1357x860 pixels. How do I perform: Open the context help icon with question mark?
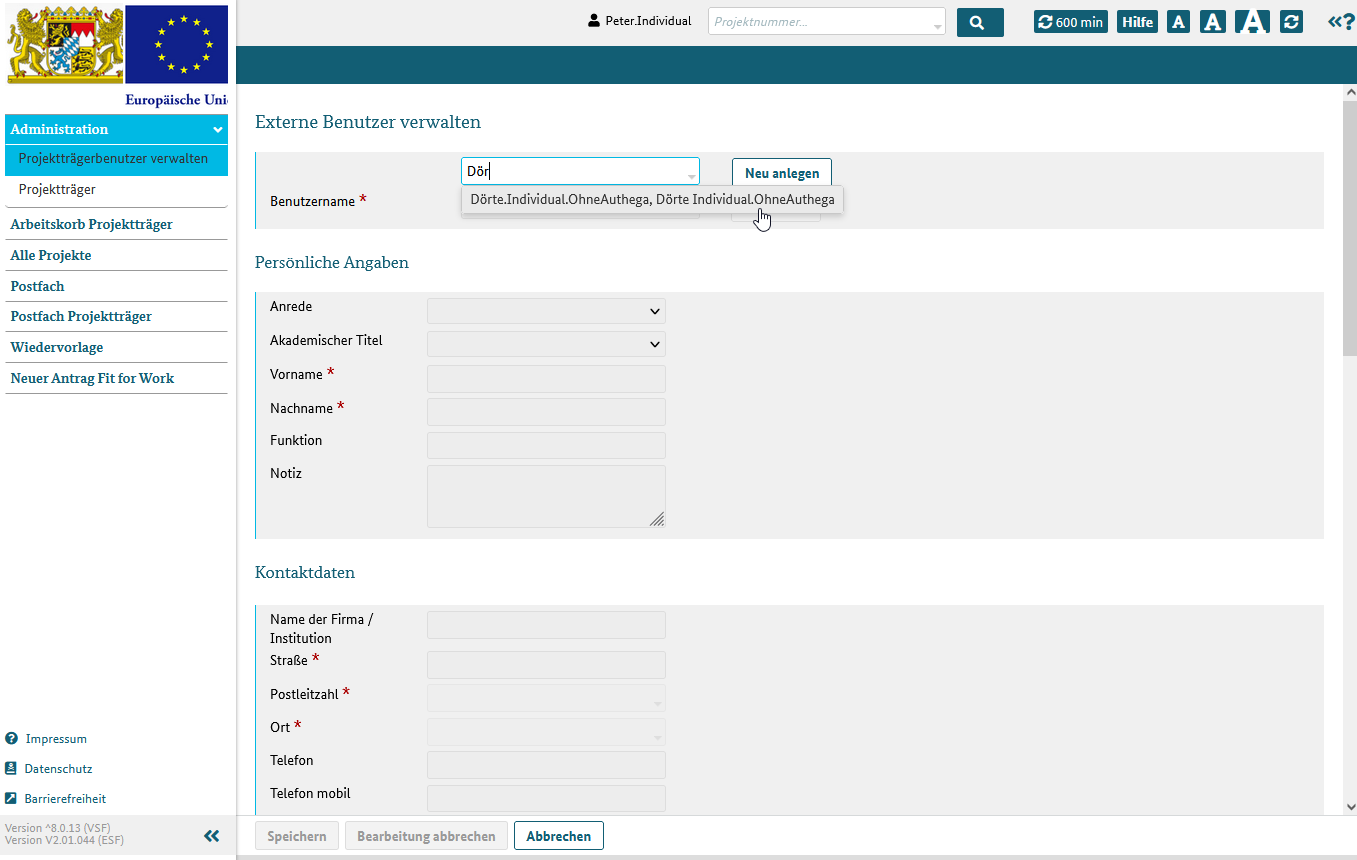click(1341, 22)
